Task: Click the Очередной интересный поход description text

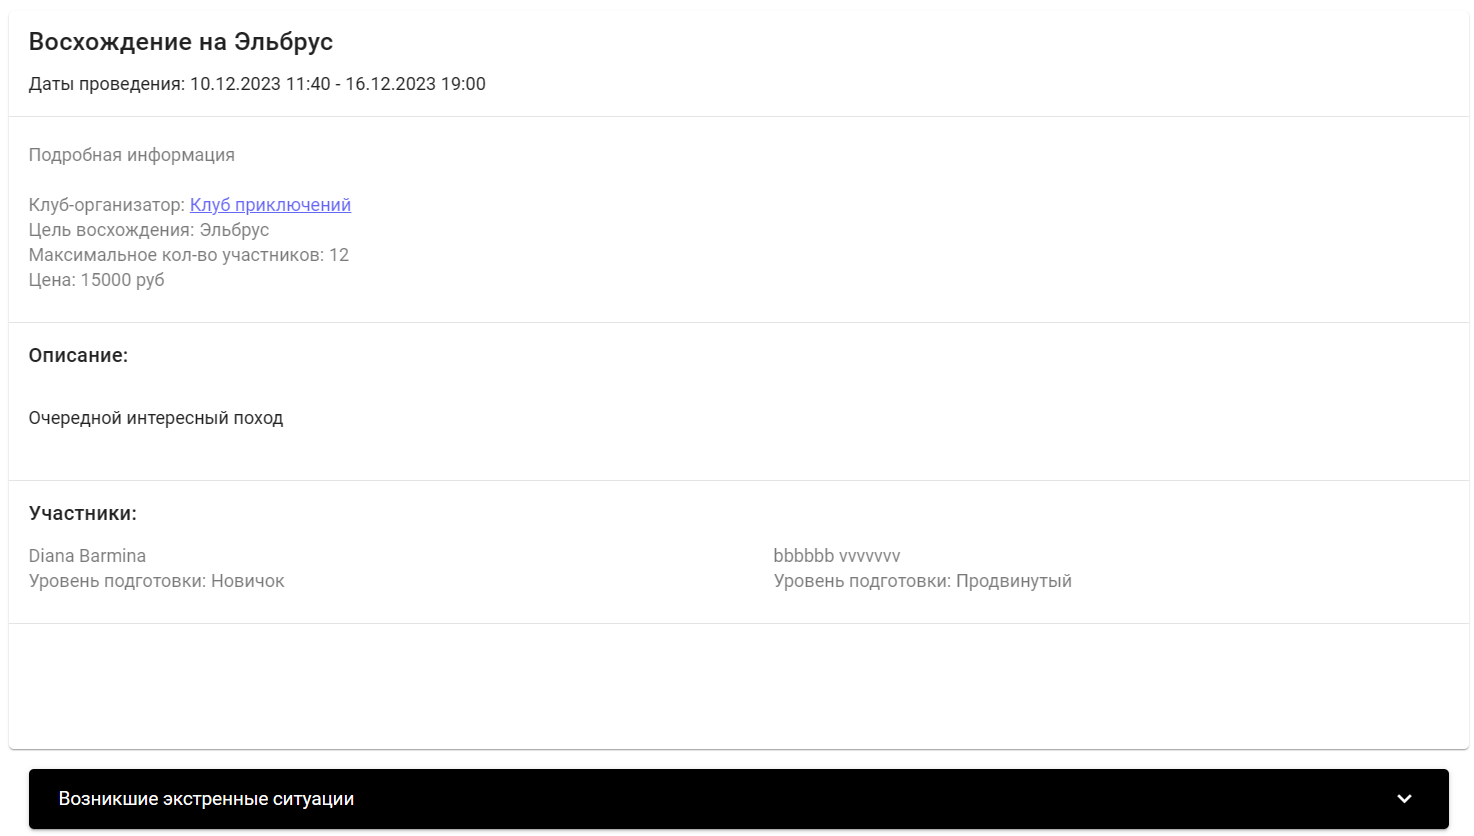Action: [x=156, y=418]
